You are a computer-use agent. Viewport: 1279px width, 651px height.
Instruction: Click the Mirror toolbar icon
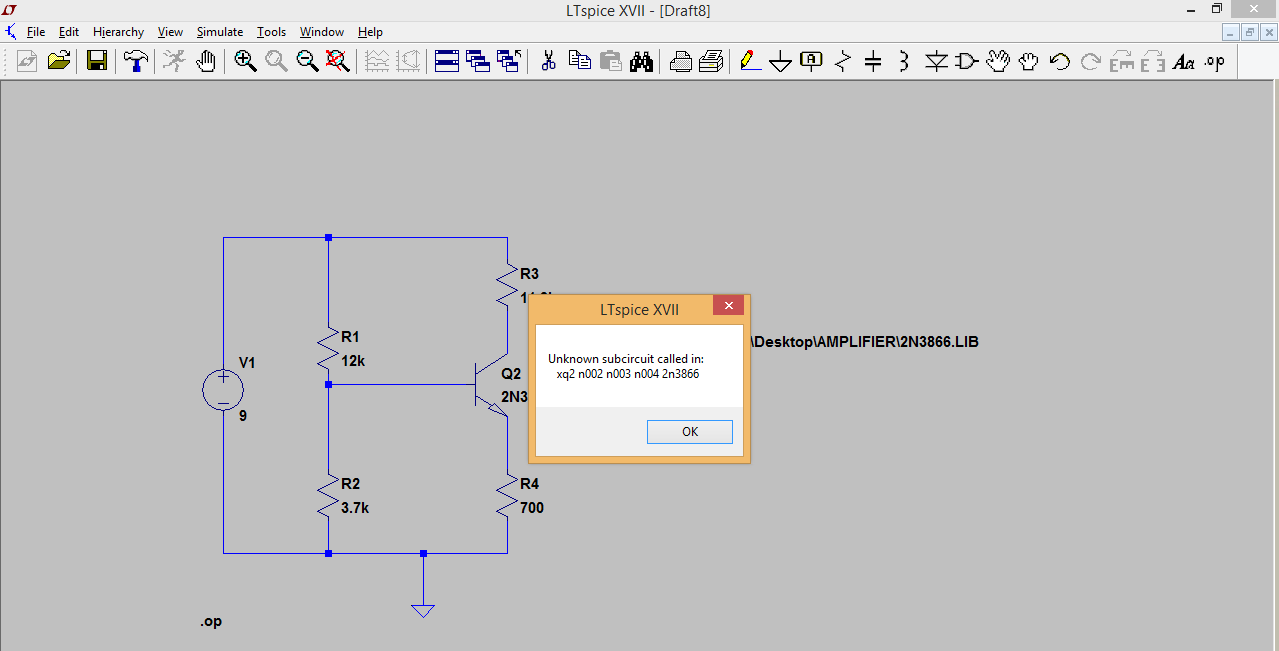pyautogui.click(x=1153, y=61)
